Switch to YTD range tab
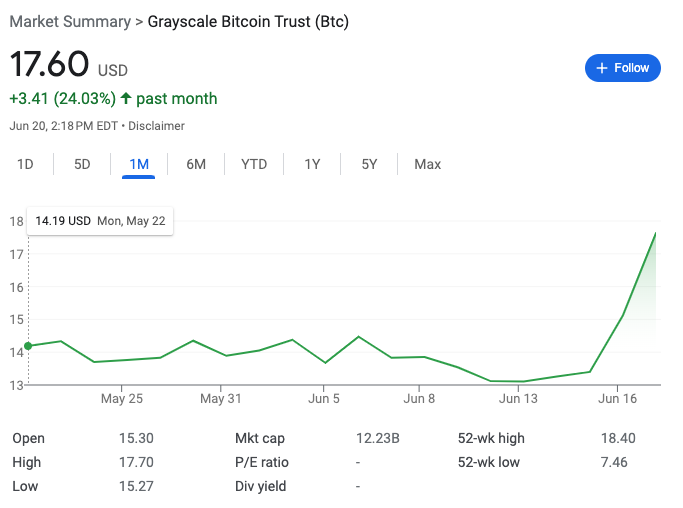The height and width of the screenshot is (508, 683). [254, 164]
